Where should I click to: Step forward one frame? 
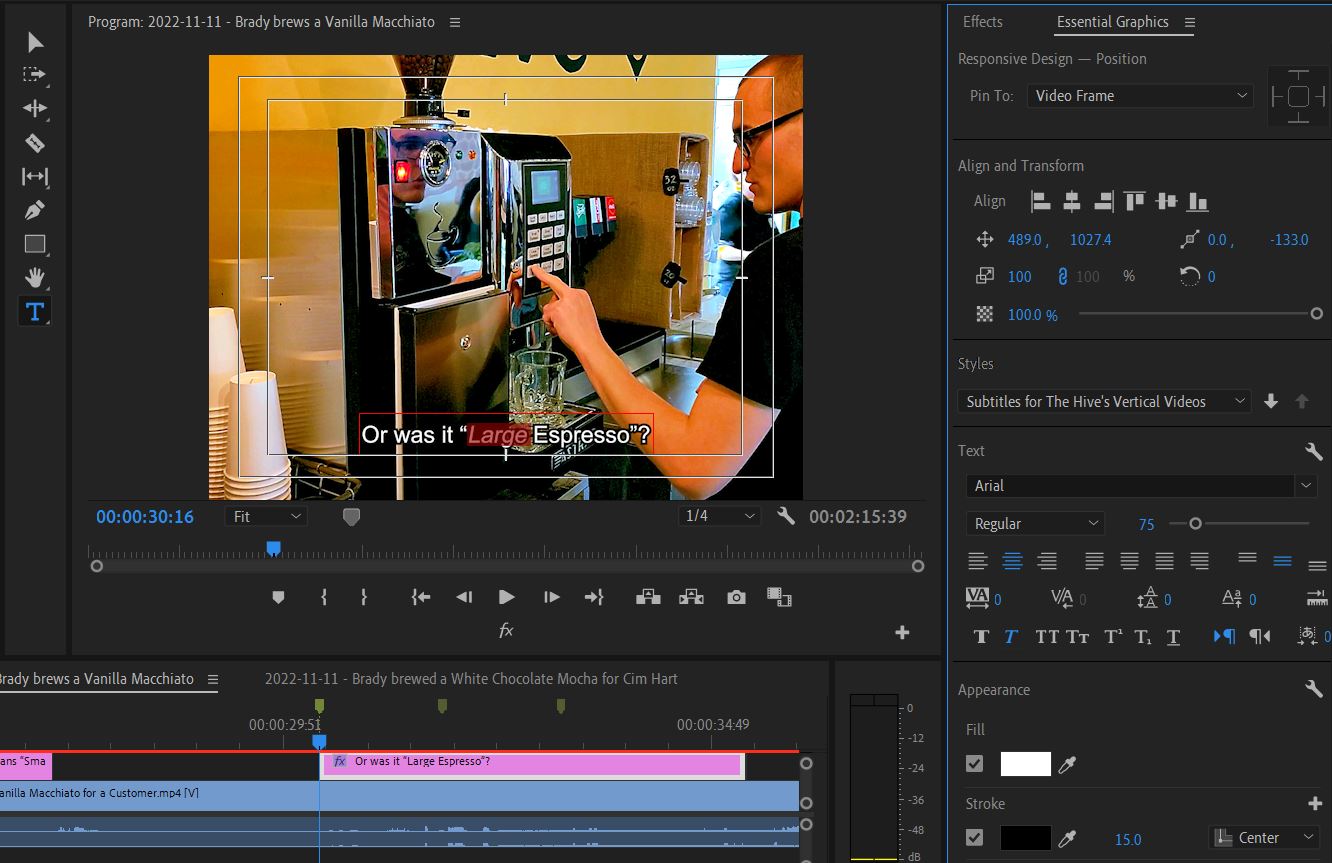point(551,597)
